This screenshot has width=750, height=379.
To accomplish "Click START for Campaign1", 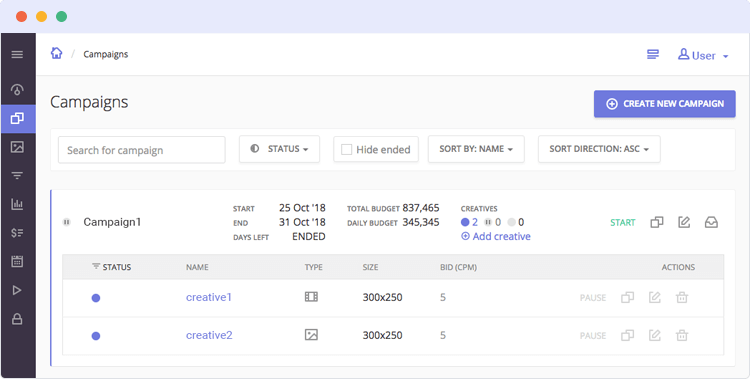I will [622, 223].
